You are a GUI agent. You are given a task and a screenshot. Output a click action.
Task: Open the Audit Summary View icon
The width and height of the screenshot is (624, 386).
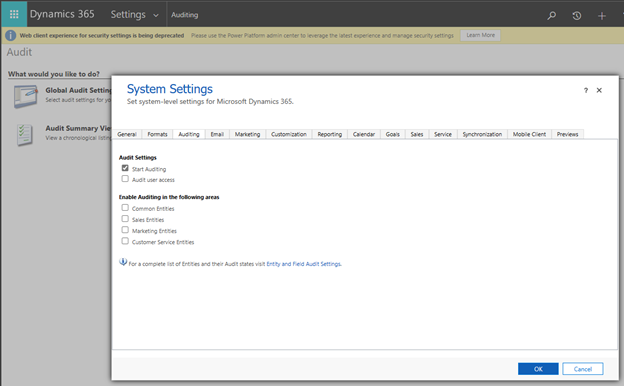[x=25, y=135]
